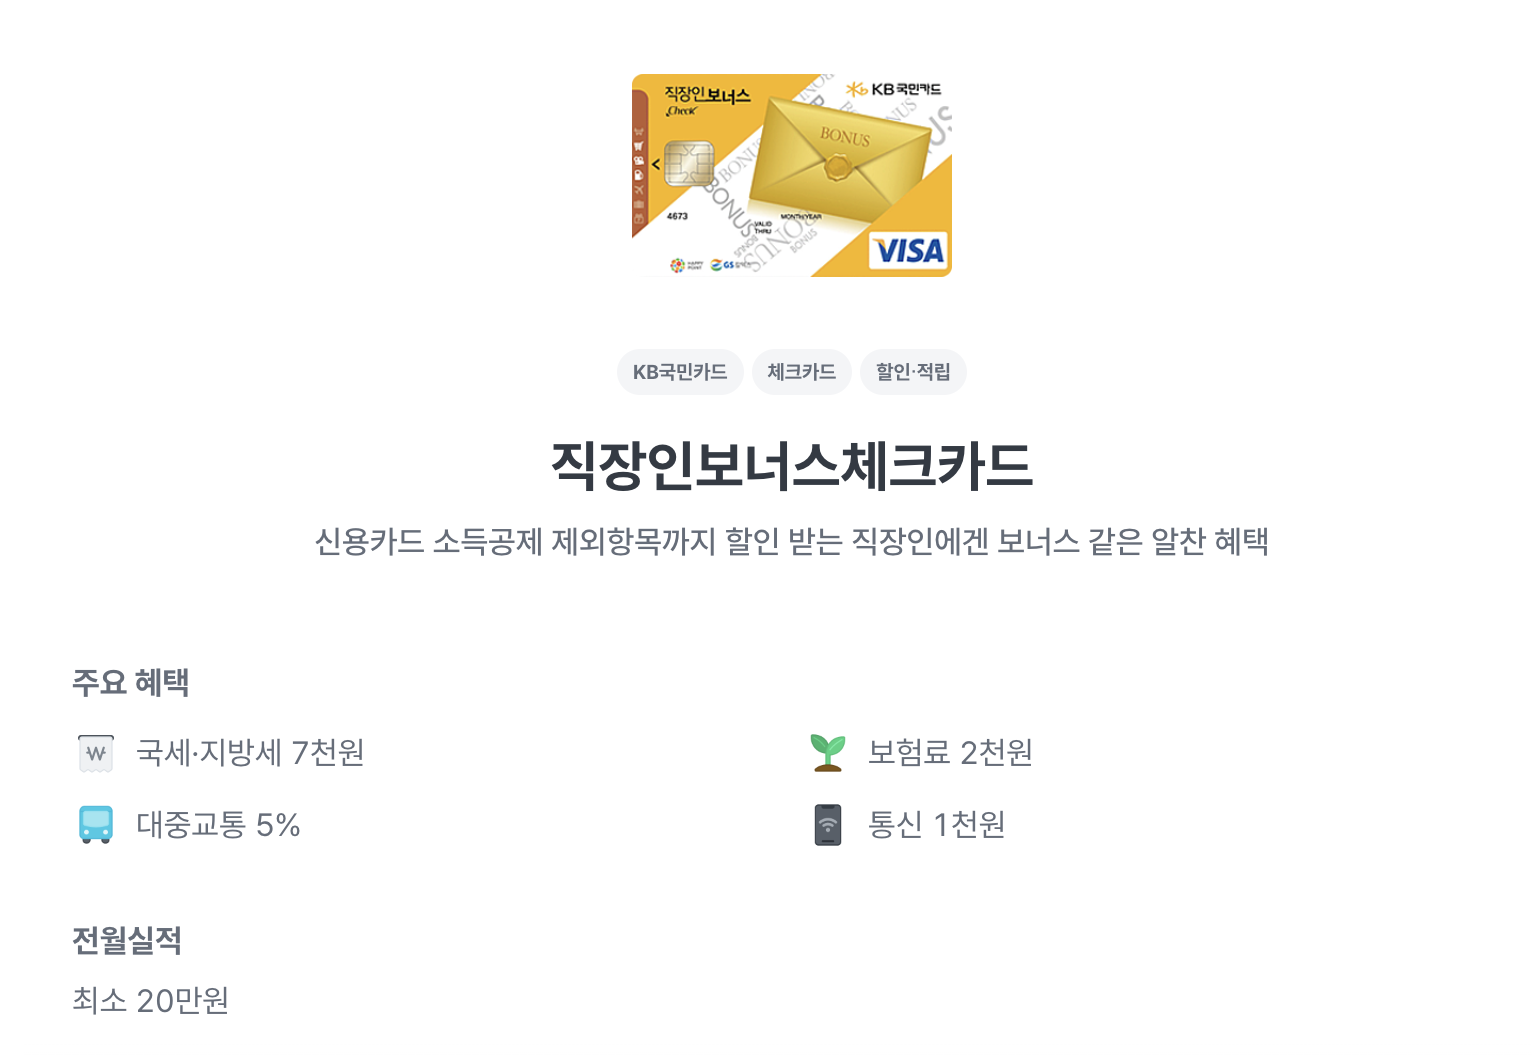Viewport: 1532px width, 1060px height.
Task: Select the 통신 1천원 benefit item
Action: pyautogui.click(x=937, y=825)
